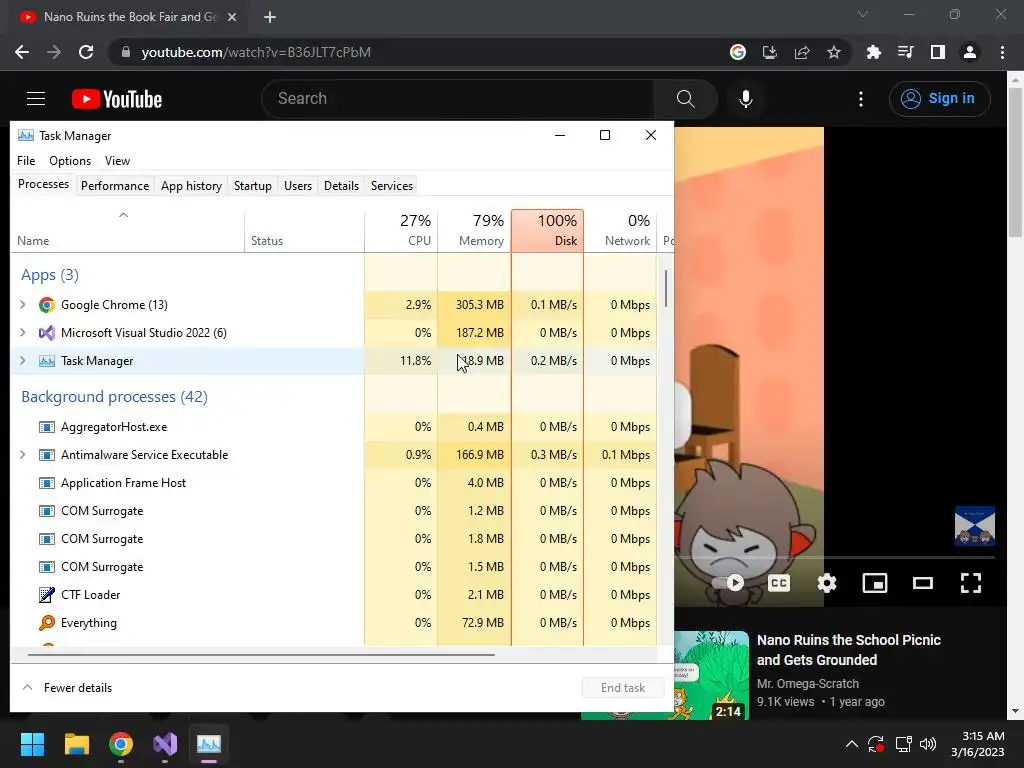Toggle the autoplay switch in player

729,583
